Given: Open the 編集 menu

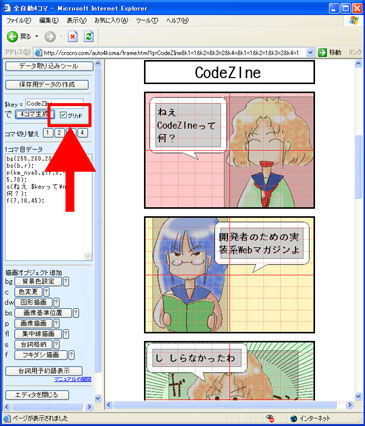Looking at the screenshot, I should 49,21.
